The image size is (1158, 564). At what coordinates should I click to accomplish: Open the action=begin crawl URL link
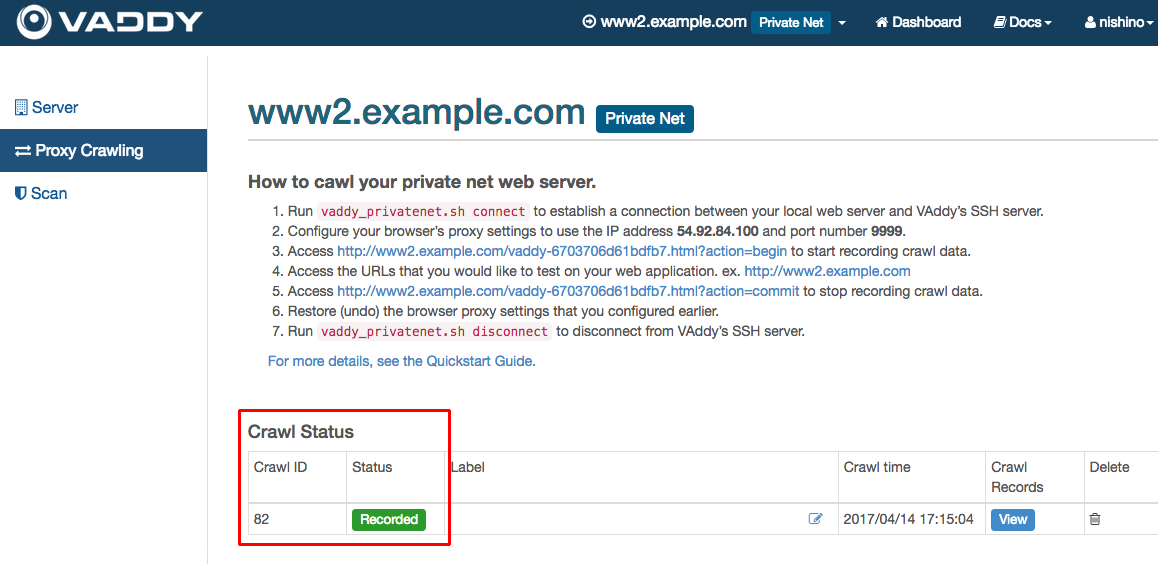pos(562,251)
